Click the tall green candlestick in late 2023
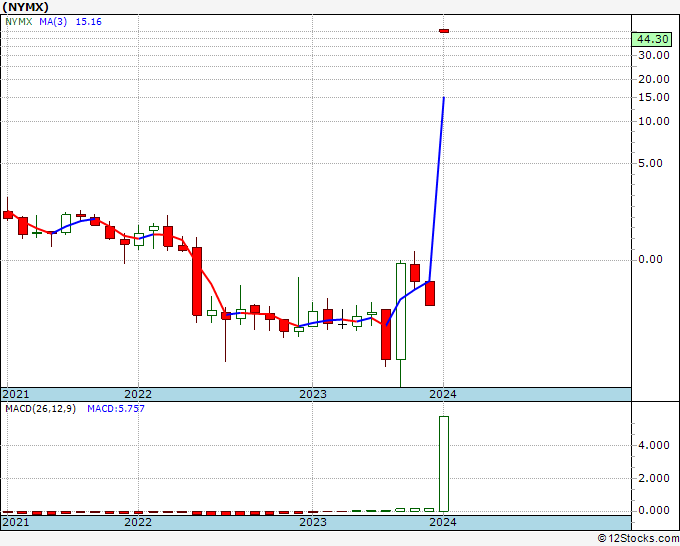Screen dimensions: 680x546 click(x=401, y=311)
